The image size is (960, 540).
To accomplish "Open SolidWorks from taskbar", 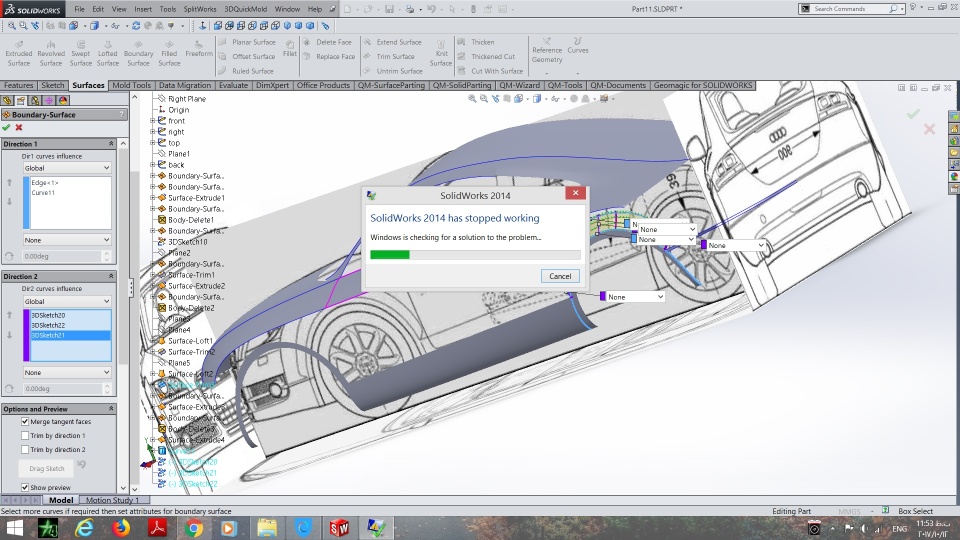I will click(339, 527).
